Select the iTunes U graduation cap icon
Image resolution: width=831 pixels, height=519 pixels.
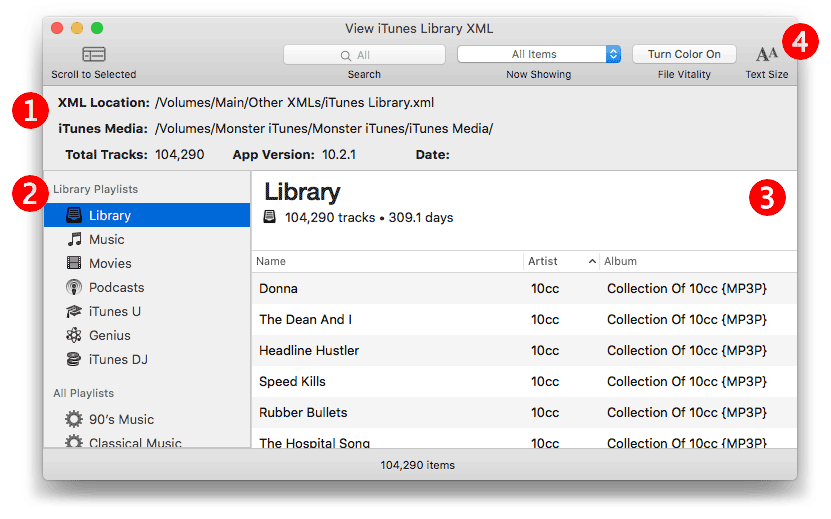74,311
